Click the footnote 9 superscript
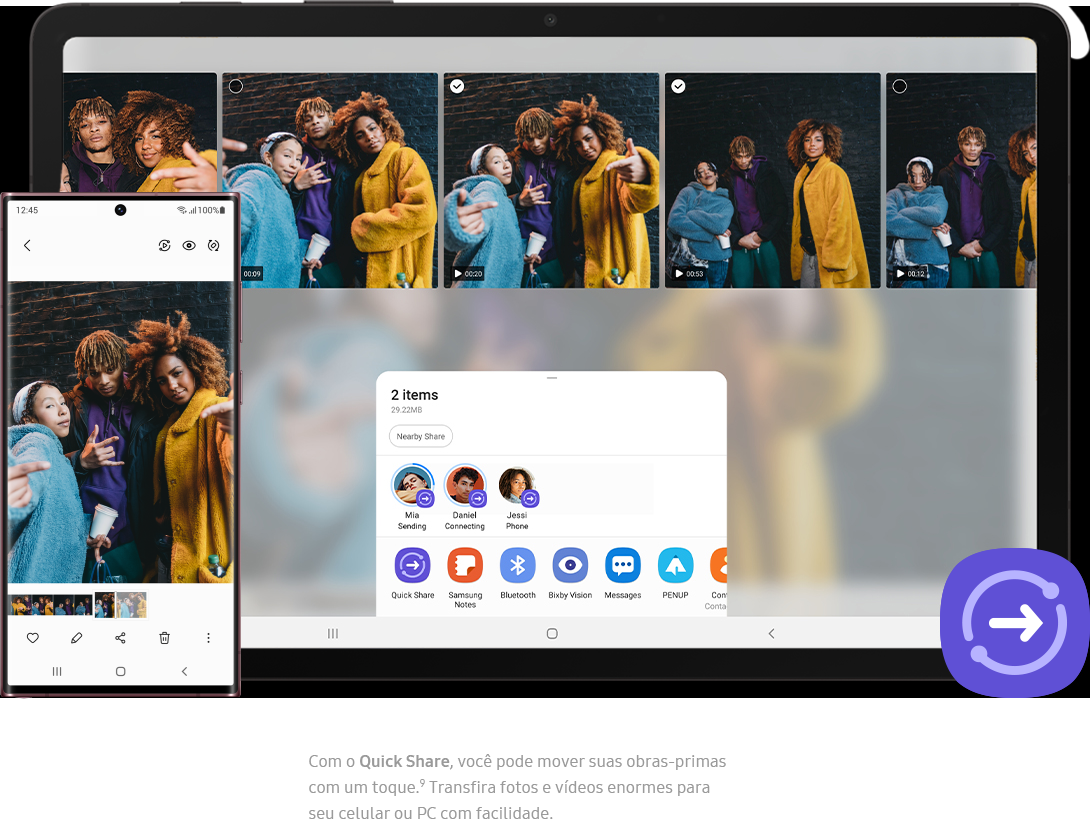The image size is (1090, 819). point(422,782)
